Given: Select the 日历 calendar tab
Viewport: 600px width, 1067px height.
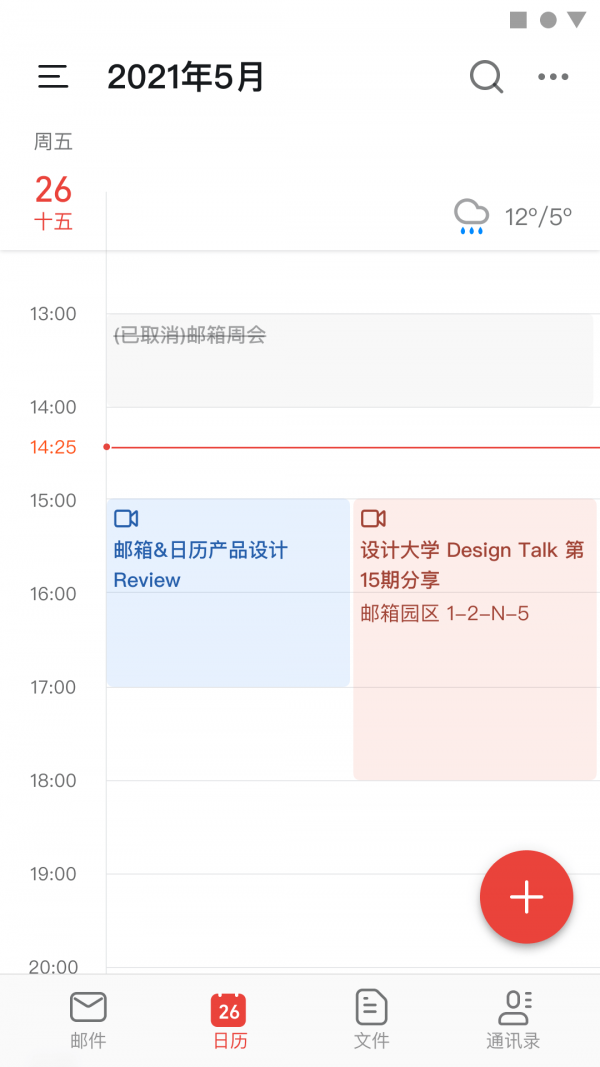Looking at the screenshot, I should click(229, 1019).
